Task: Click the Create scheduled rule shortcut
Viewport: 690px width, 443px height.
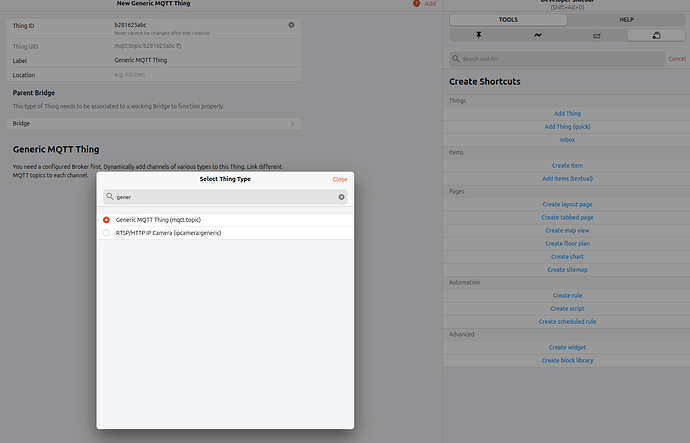Action: click(x=566, y=321)
